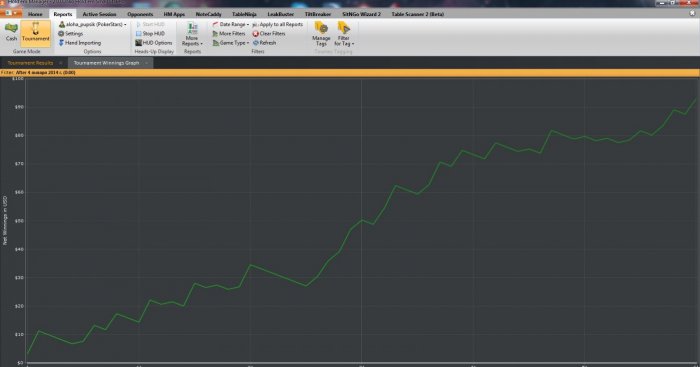
Task: Click Stop HUD
Action: tap(150, 33)
